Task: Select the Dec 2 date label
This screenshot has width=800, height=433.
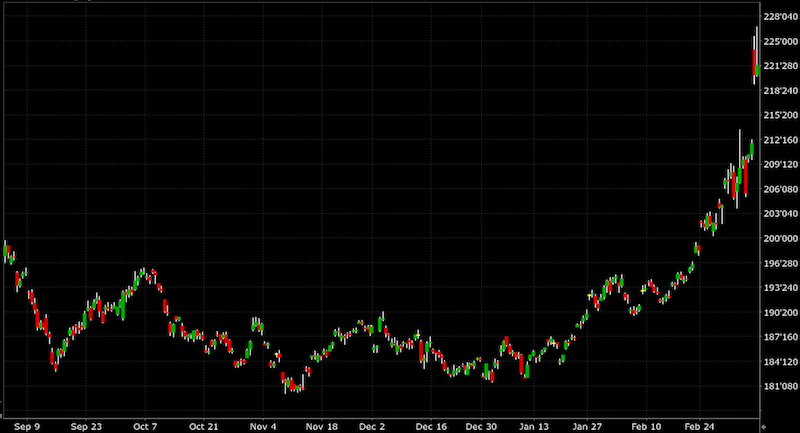Action: pos(374,425)
